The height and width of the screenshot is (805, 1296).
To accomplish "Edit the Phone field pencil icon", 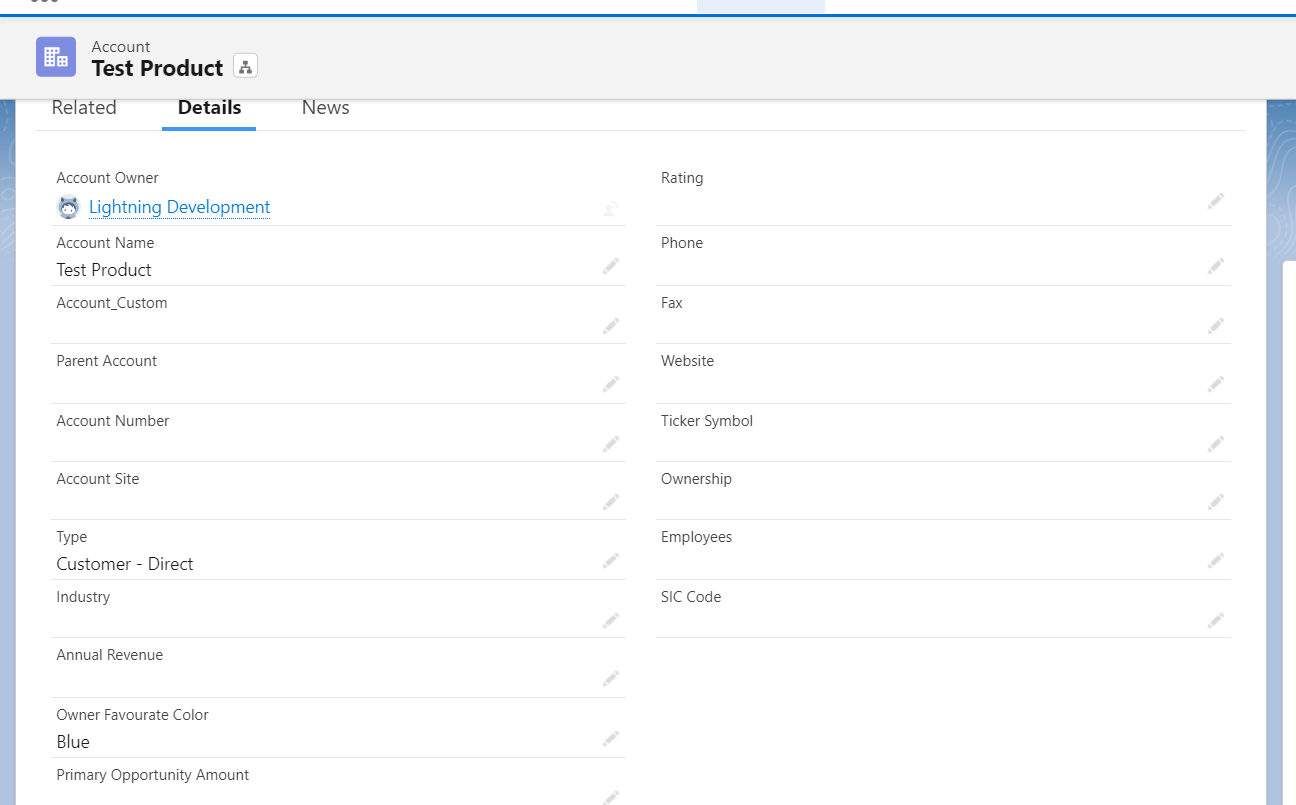I will [x=1215, y=266].
